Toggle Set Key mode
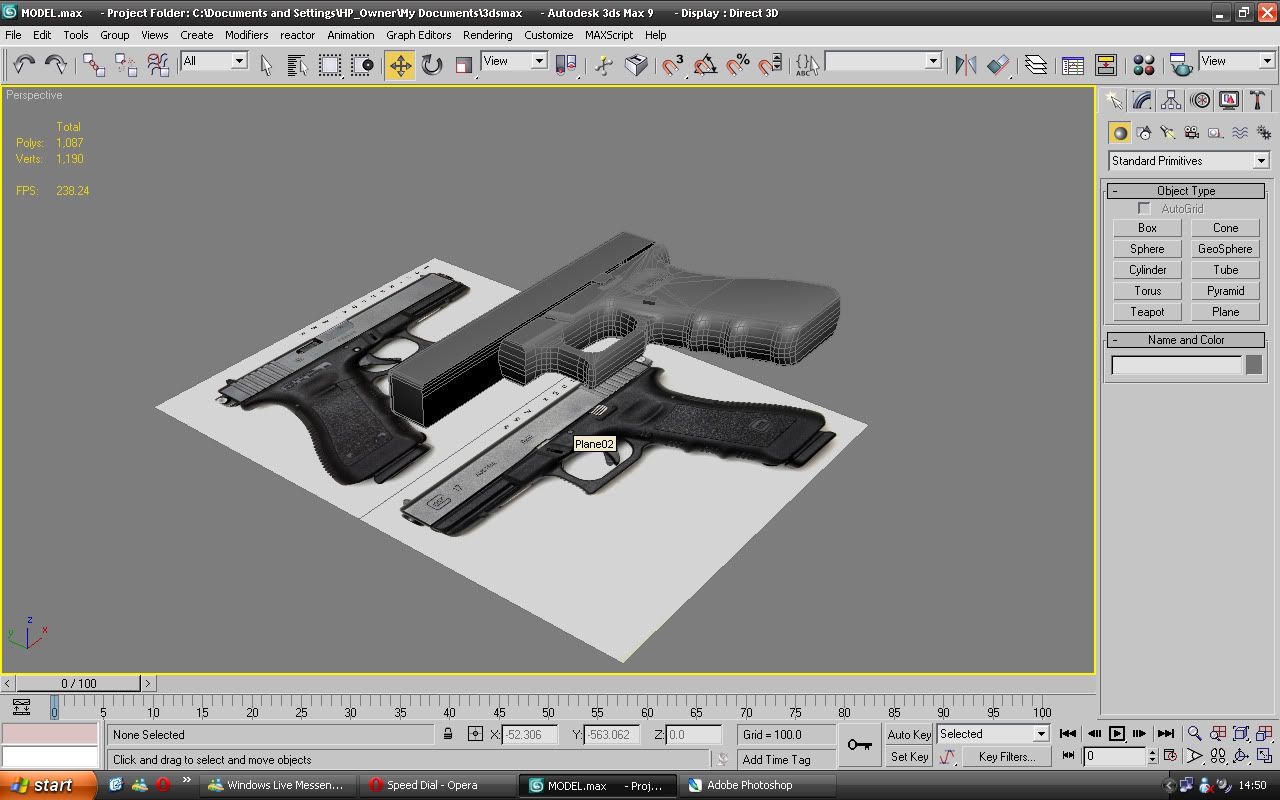The width and height of the screenshot is (1280, 800). point(909,757)
